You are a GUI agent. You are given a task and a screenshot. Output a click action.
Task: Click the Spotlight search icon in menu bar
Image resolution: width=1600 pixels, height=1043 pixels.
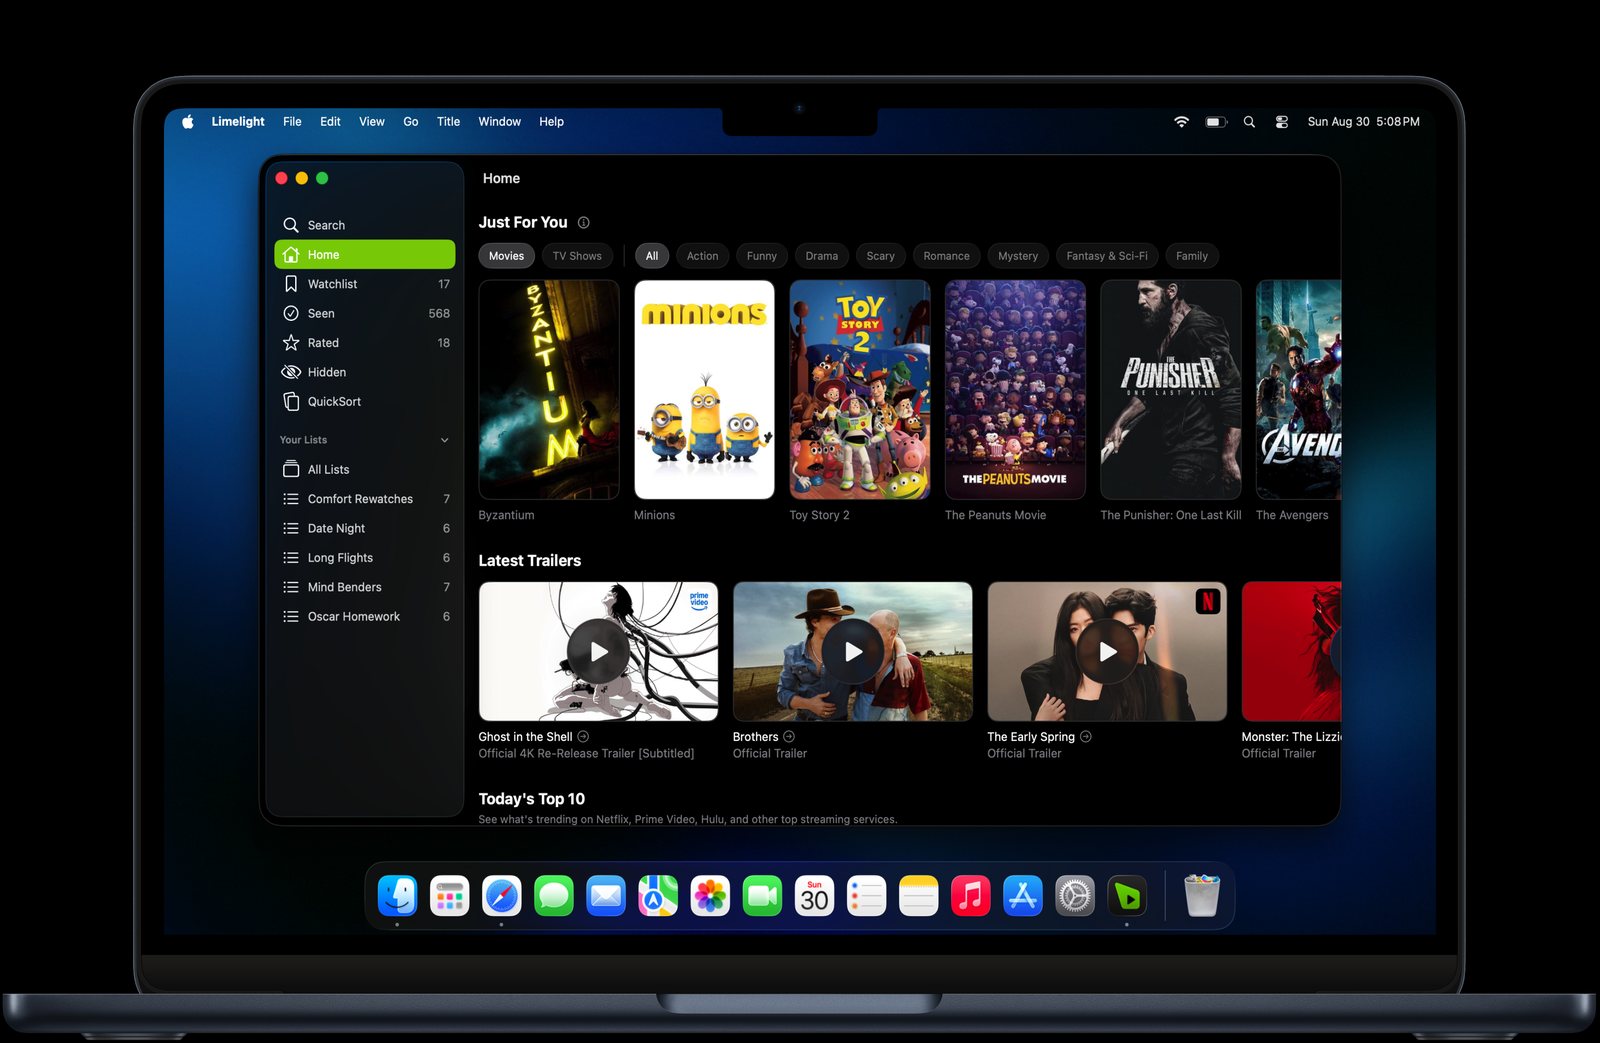coord(1249,121)
